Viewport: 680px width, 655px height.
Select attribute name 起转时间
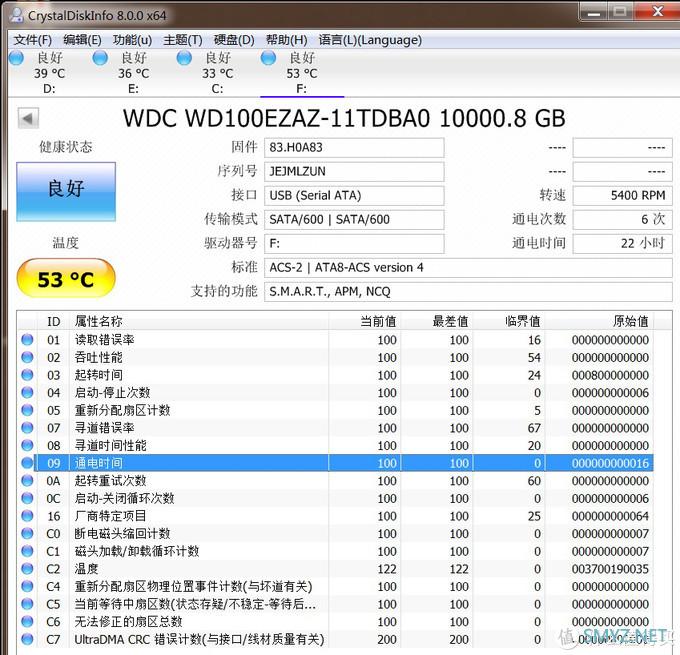click(x=98, y=375)
